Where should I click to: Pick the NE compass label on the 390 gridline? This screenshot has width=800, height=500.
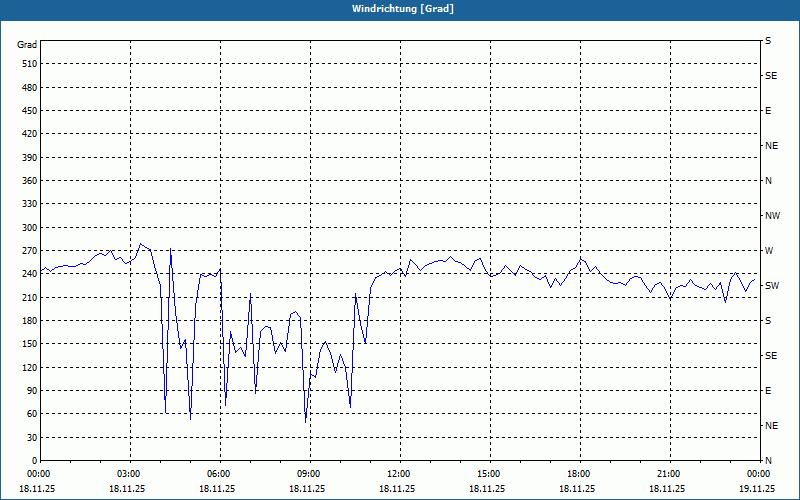[771, 146]
